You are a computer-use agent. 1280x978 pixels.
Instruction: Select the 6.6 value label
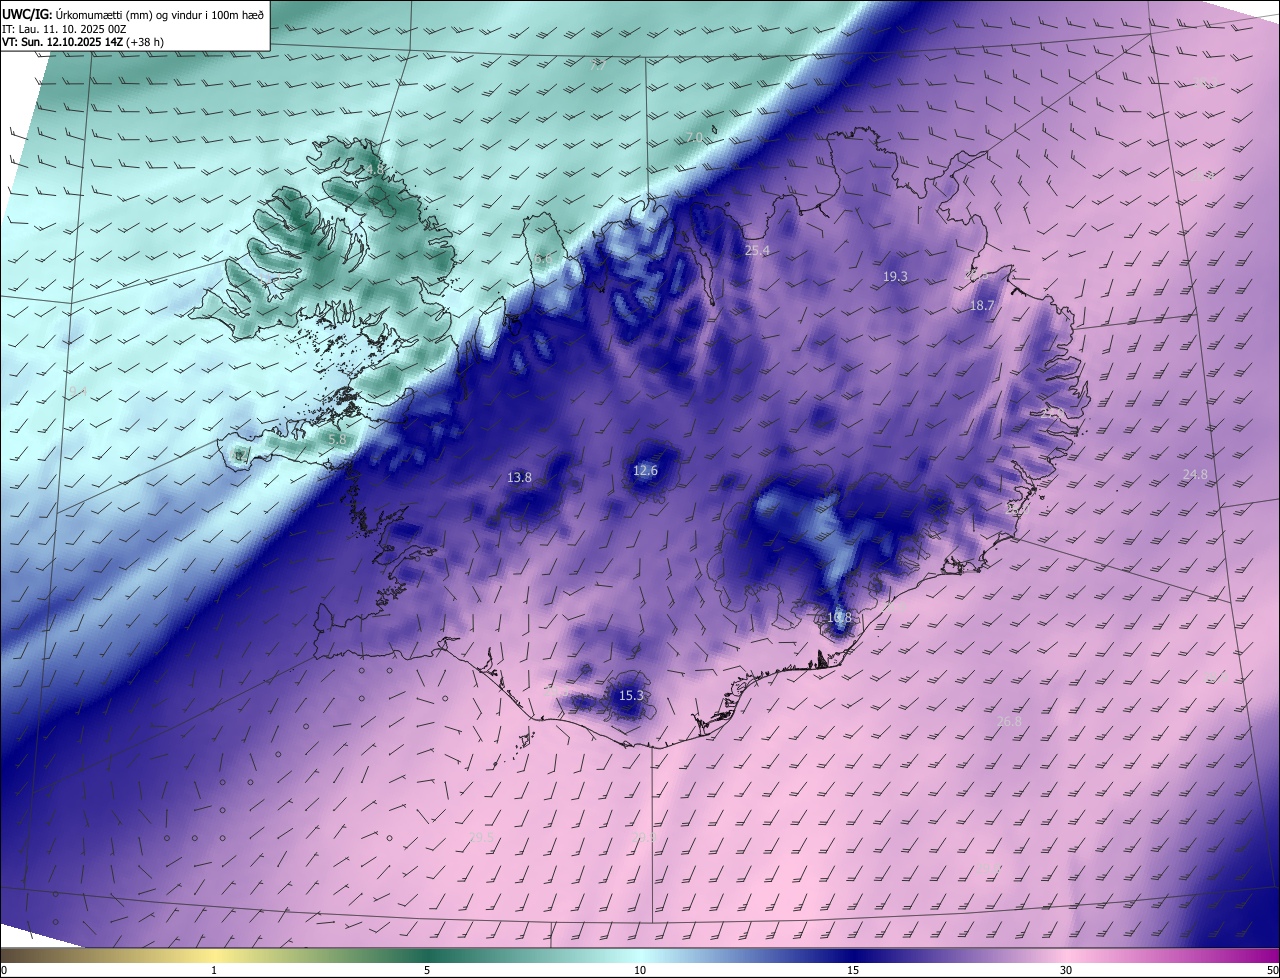(x=543, y=259)
